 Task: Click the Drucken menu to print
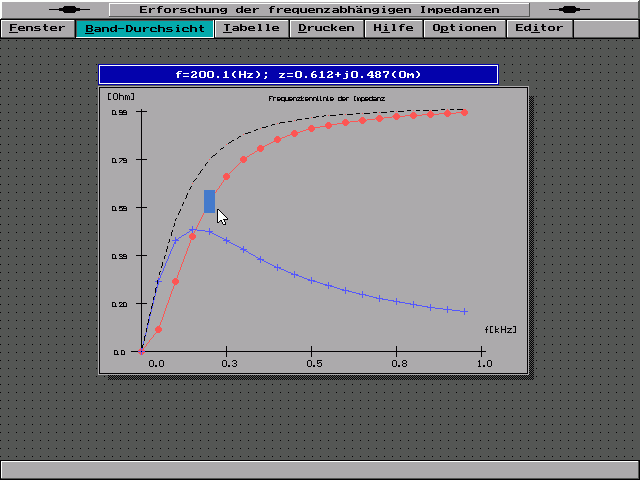(327, 28)
